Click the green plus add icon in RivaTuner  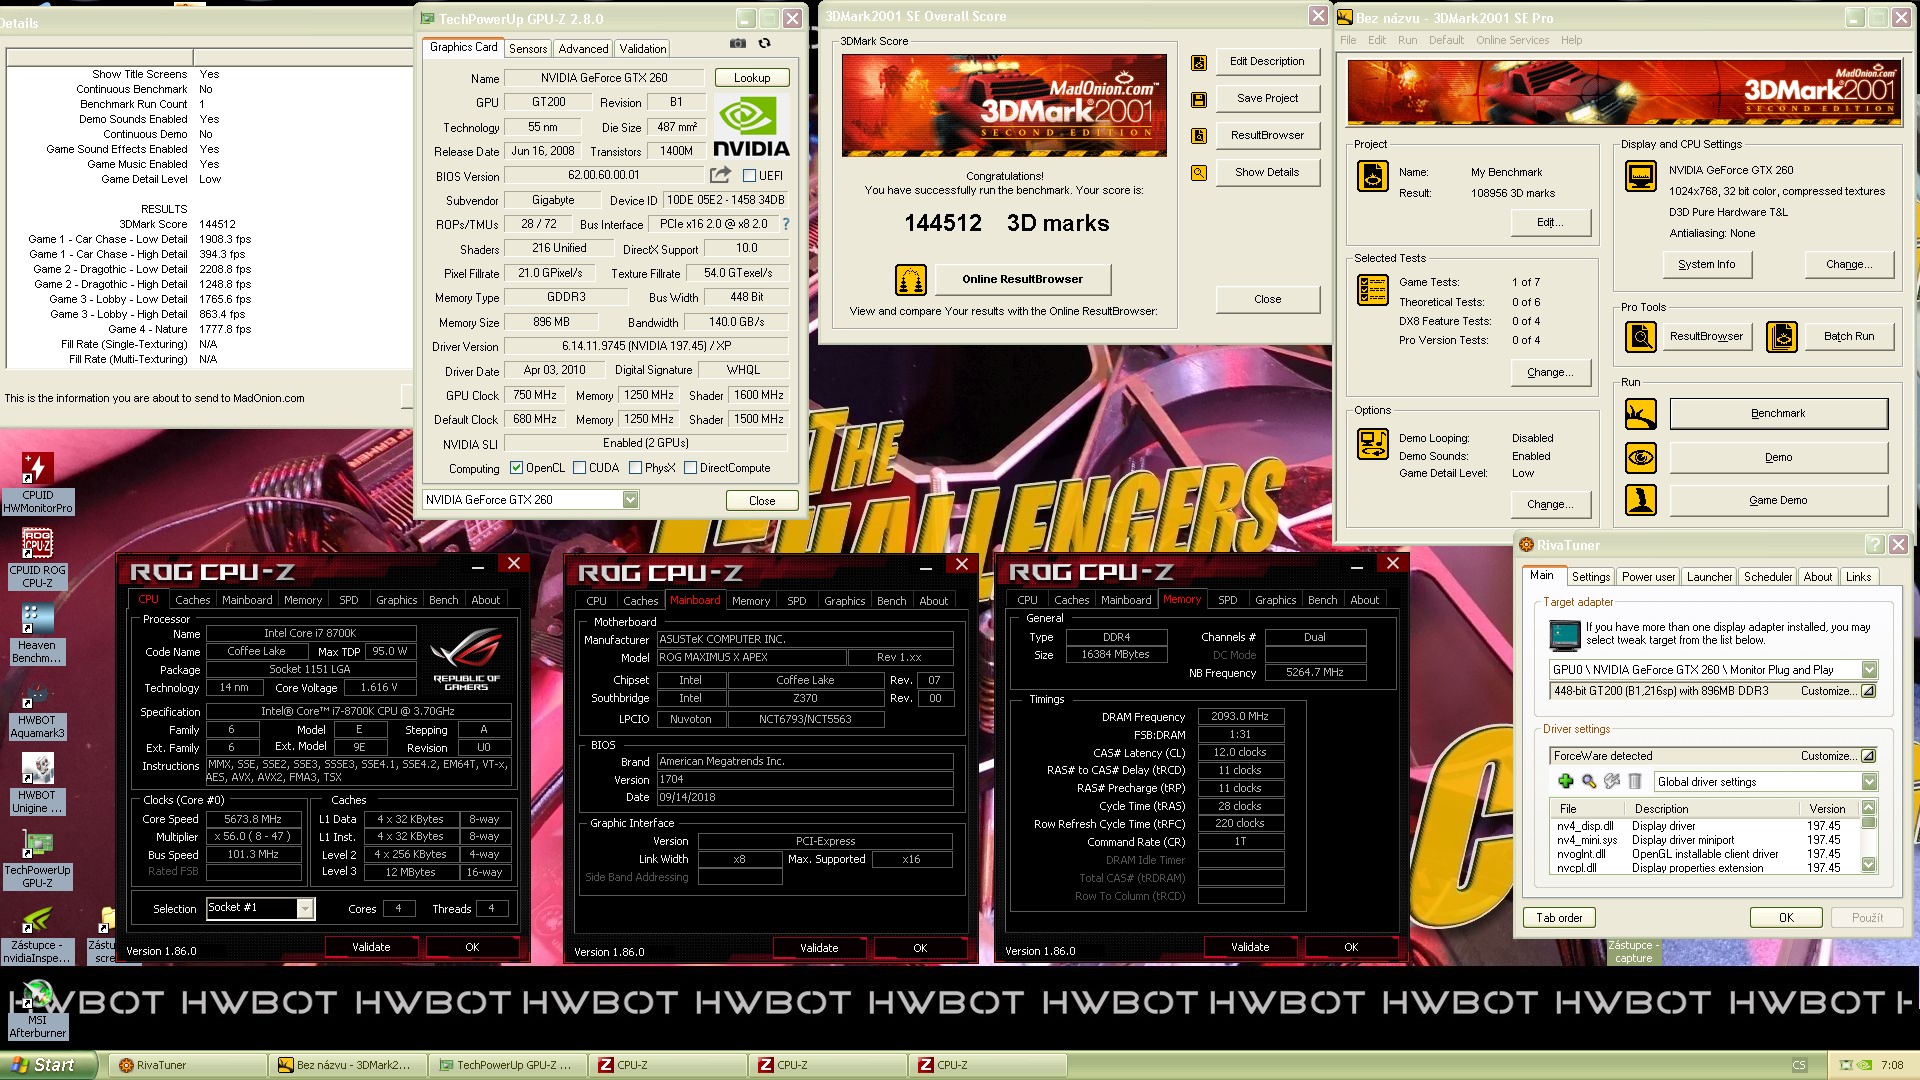pyautogui.click(x=1566, y=782)
